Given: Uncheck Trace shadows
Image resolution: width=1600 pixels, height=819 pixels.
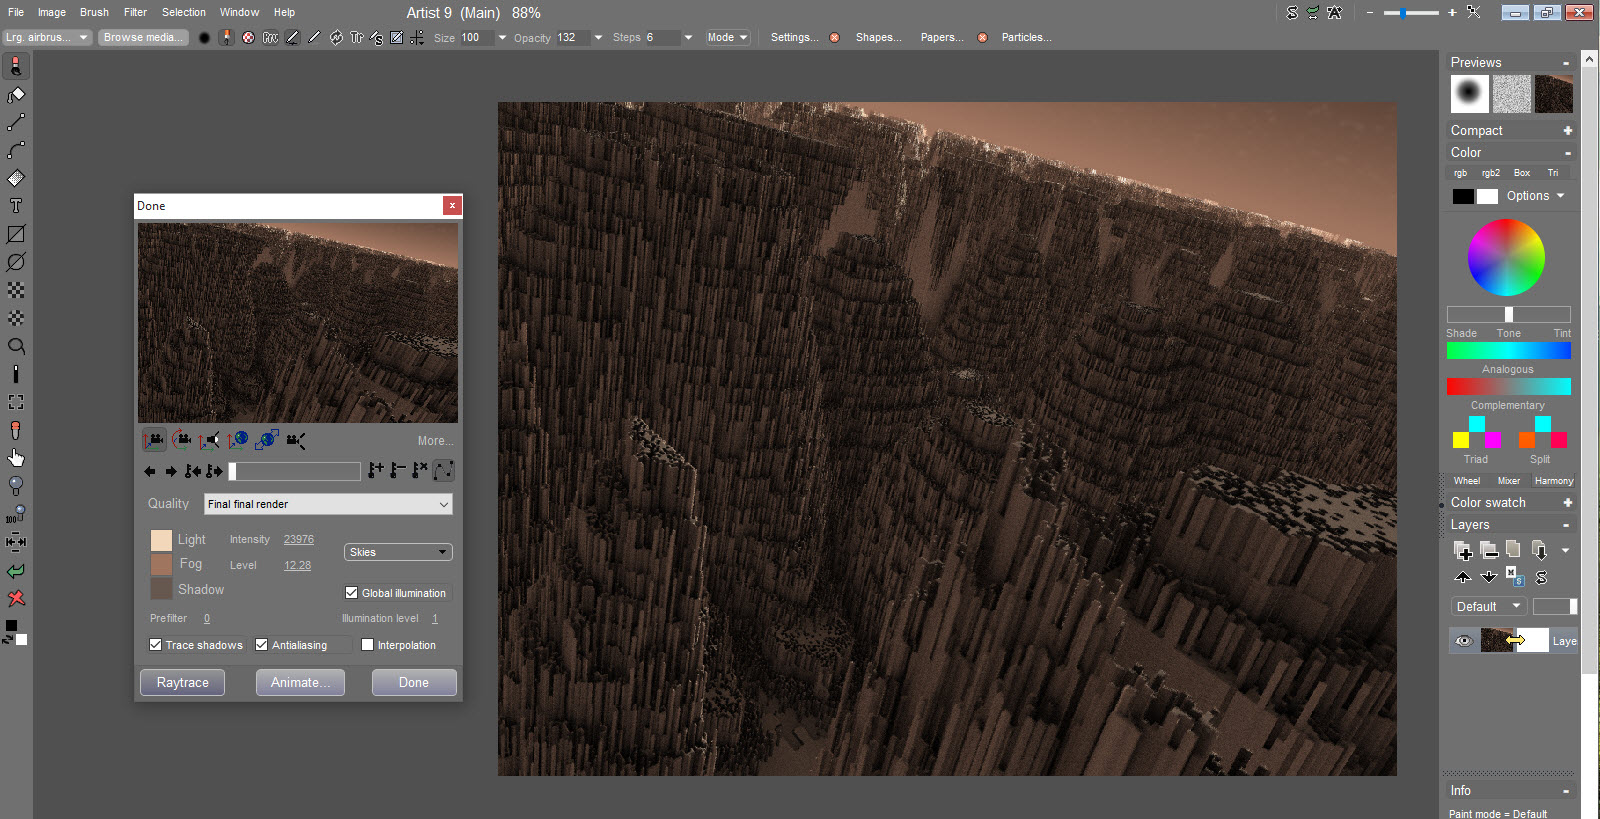Looking at the screenshot, I should coord(156,645).
